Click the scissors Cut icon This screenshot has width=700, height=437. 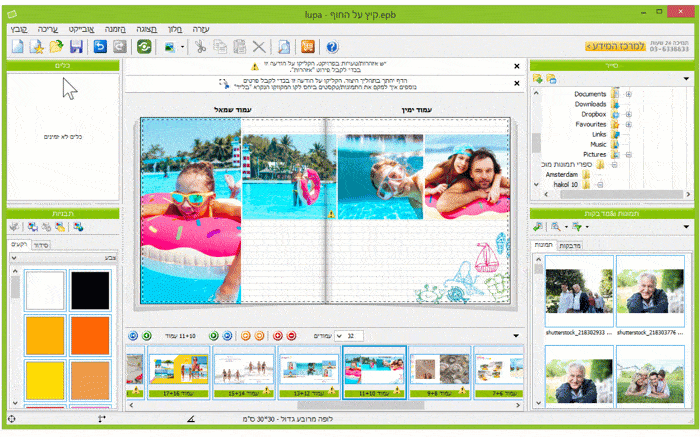200,47
